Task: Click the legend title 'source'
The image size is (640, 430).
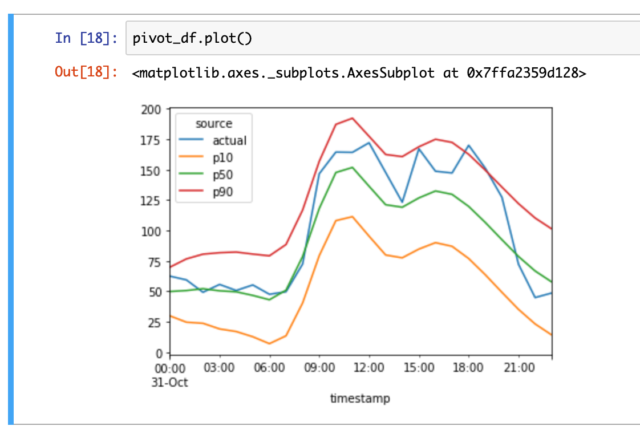Action: point(214,123)
